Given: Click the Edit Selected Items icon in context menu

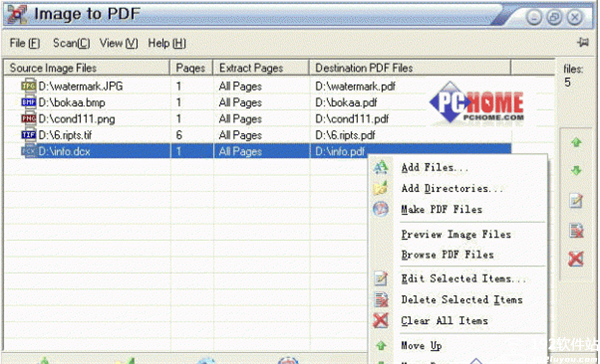Looking at the screenshot, I should click(x=381, y=279).
